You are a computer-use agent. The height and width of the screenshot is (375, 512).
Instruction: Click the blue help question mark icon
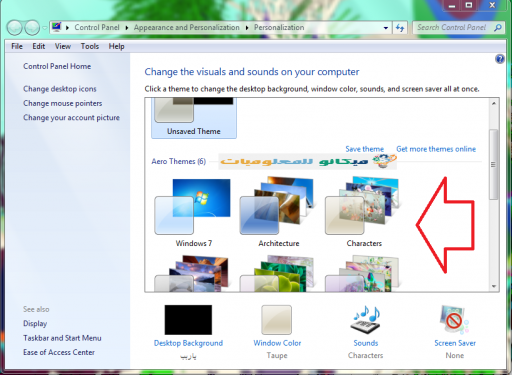point(500,59)
